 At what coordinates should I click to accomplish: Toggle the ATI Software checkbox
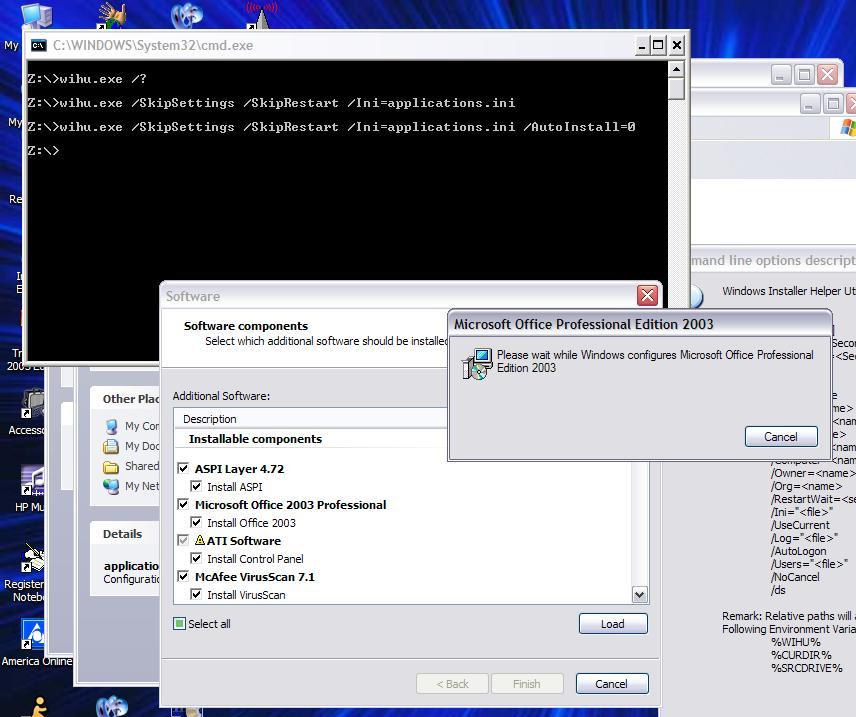pyautogui.click(x=183, y=541)
